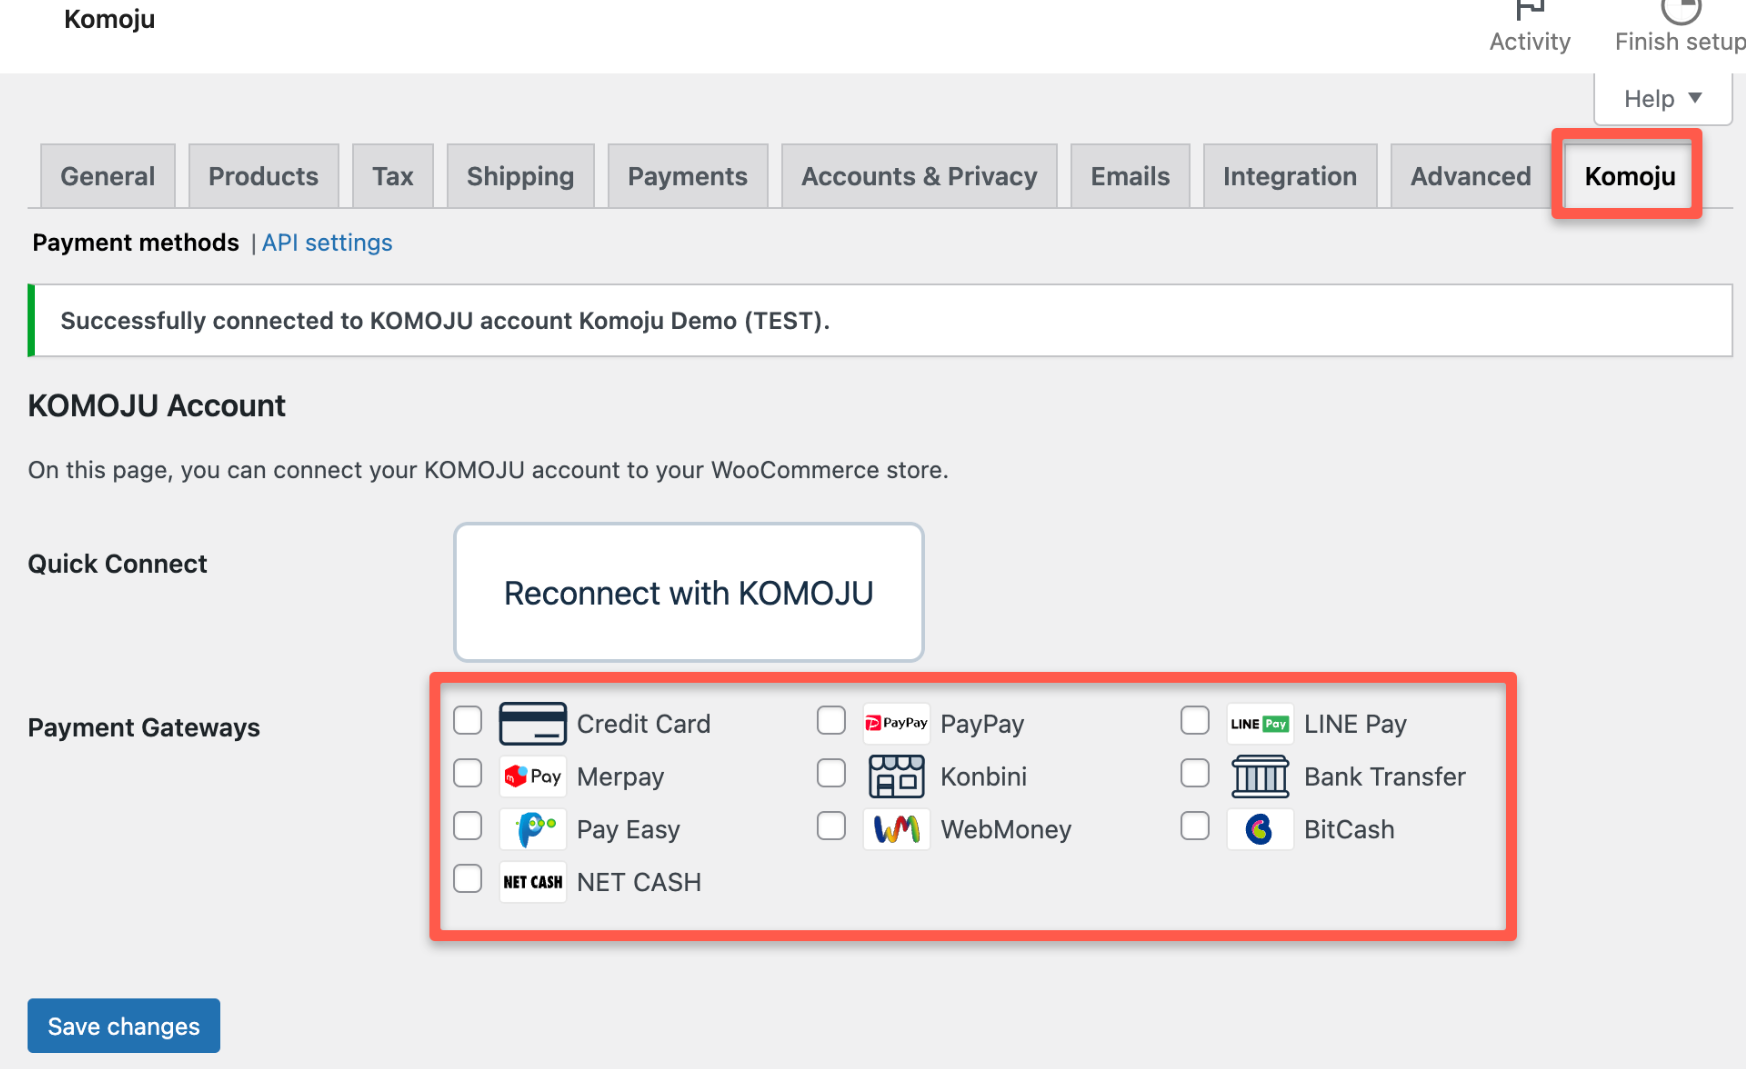This screenshot has width=1746, height=1069.
Task: Click the Credit Card payment icon
Action: tap(532, 724)
